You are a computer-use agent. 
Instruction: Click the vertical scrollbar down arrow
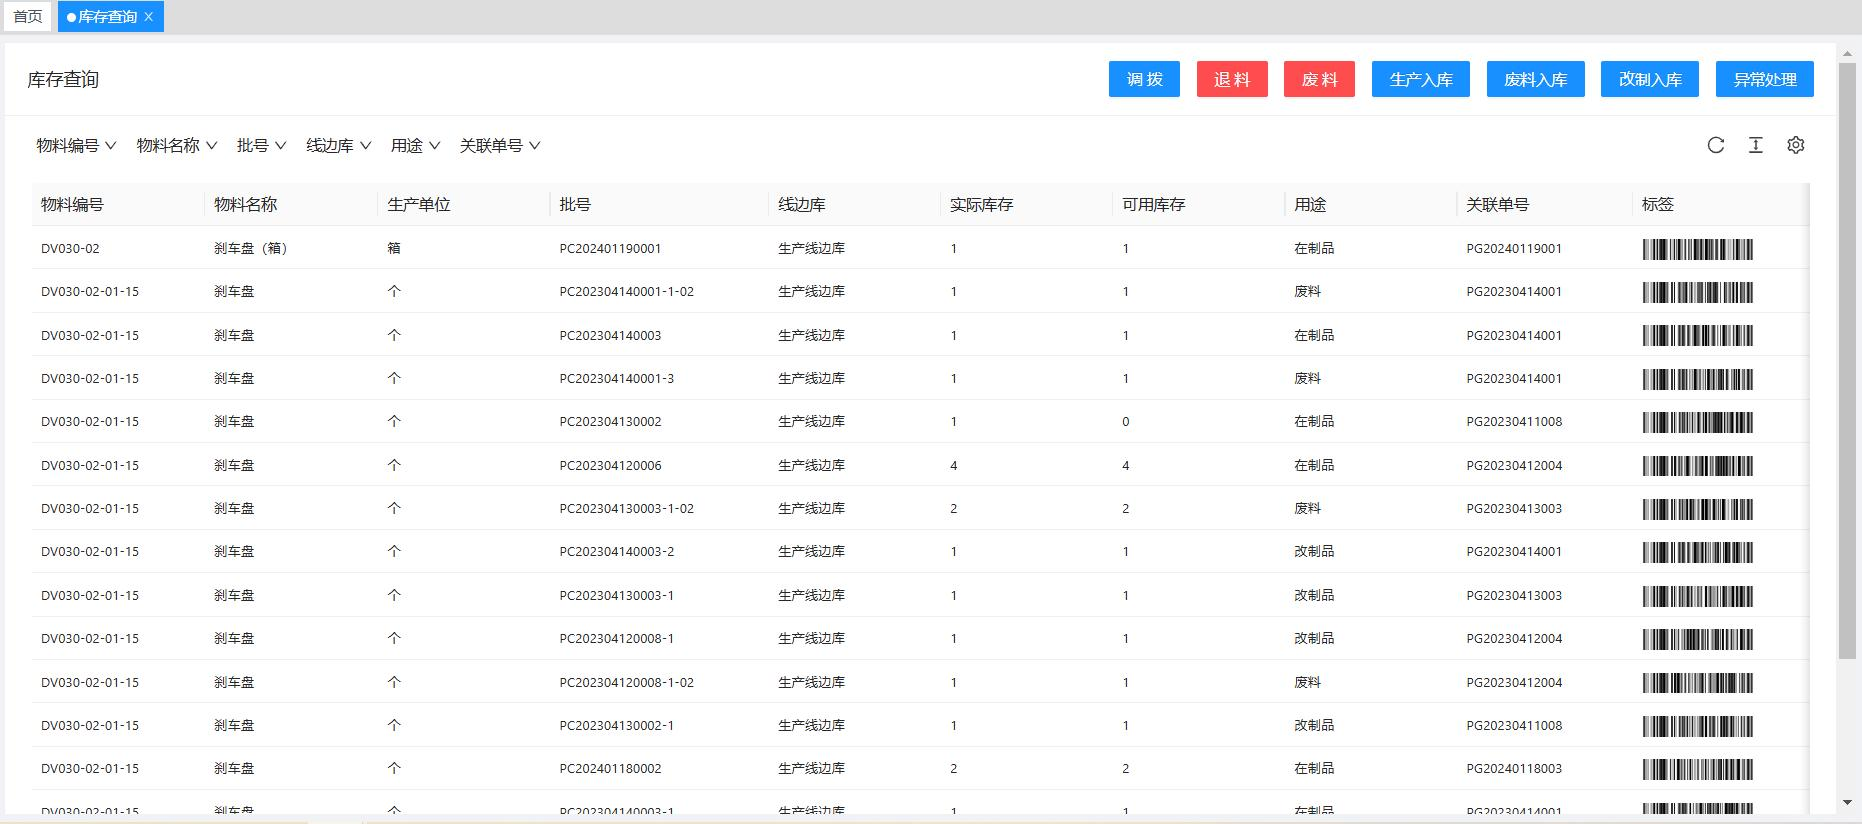[1847, 802]
